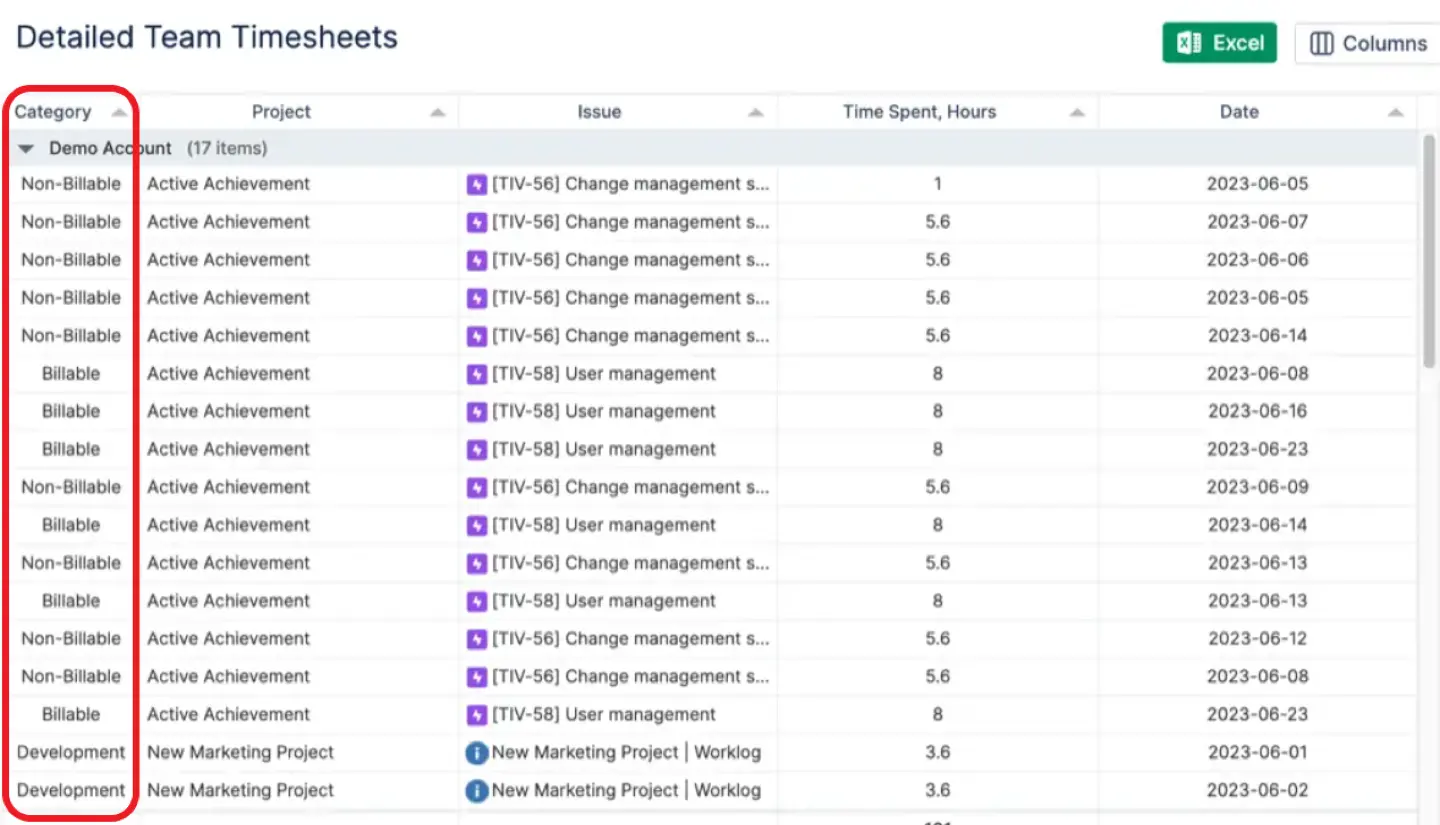
Task: Select the Issue column header
Action: (x=599, y=112)
